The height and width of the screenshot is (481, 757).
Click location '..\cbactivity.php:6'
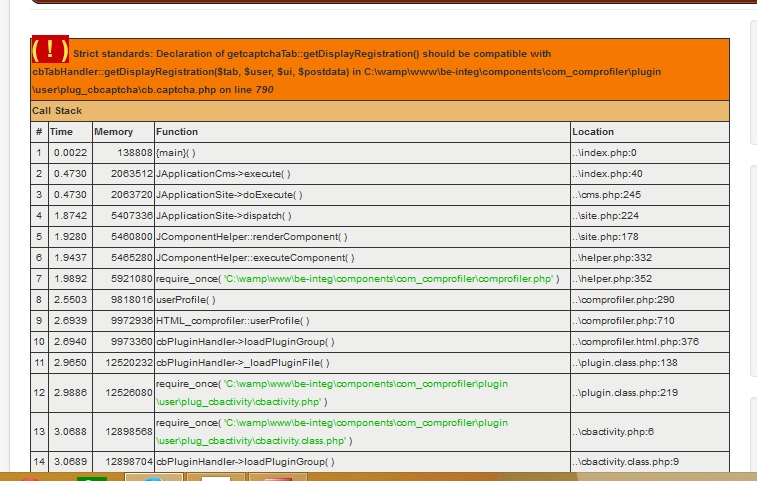coord(613,432)
